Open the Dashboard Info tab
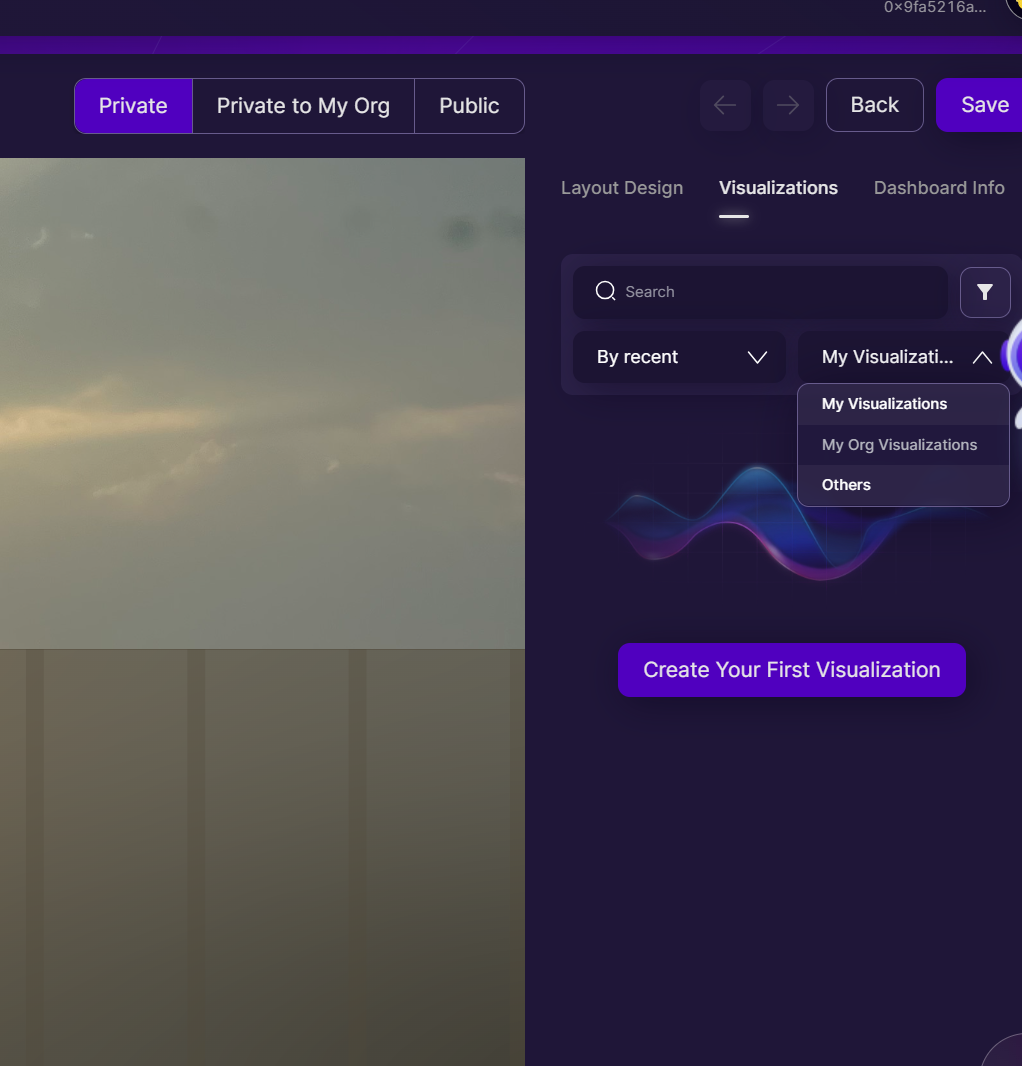 [938, 188]
